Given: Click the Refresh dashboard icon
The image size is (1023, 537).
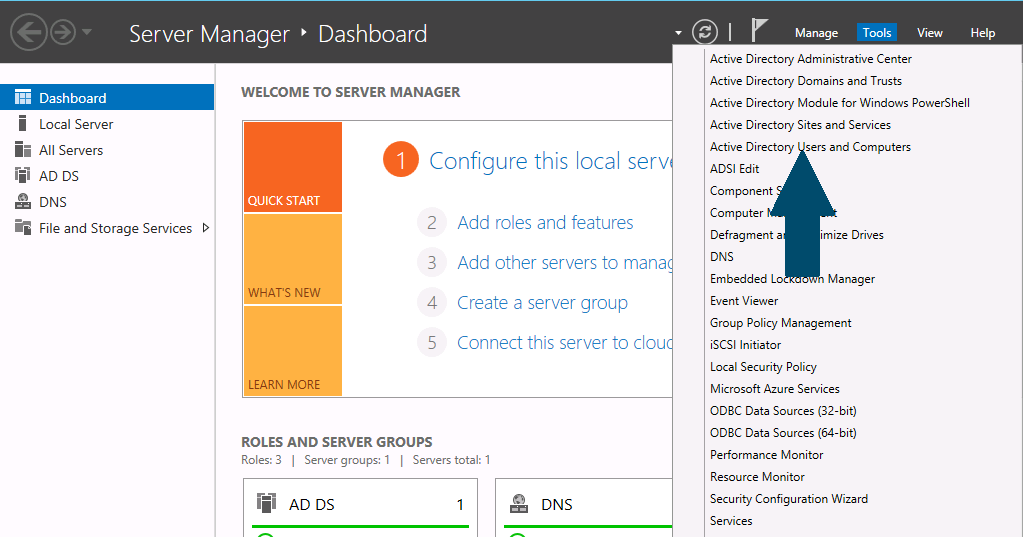Looking at the screenshot, I should (x=705, y=32).
